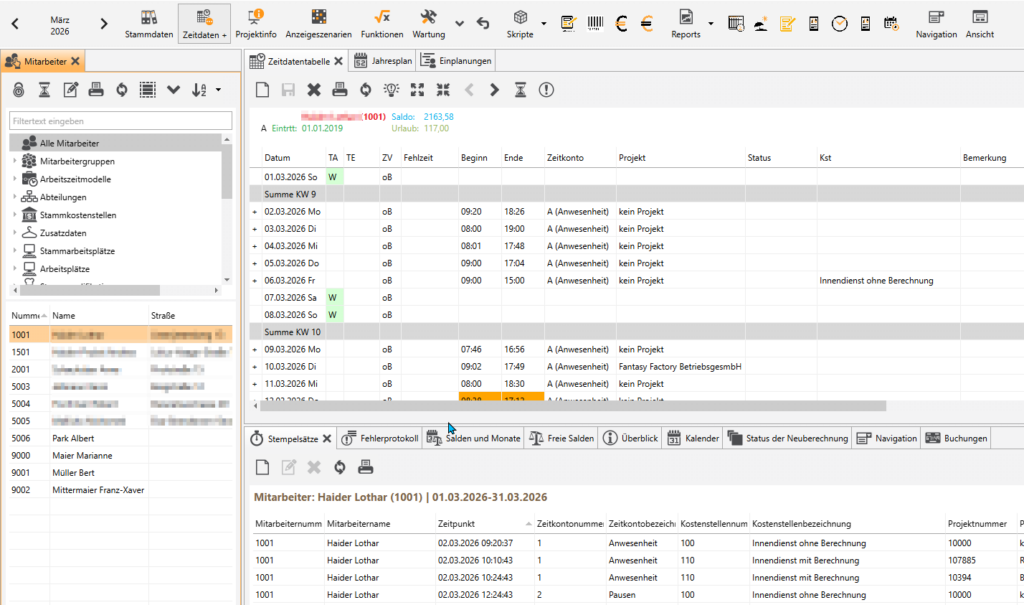Viewport: 1024px width, 605px height.
Task: Open the Projektinfo tool
Action: coord(255,23)
